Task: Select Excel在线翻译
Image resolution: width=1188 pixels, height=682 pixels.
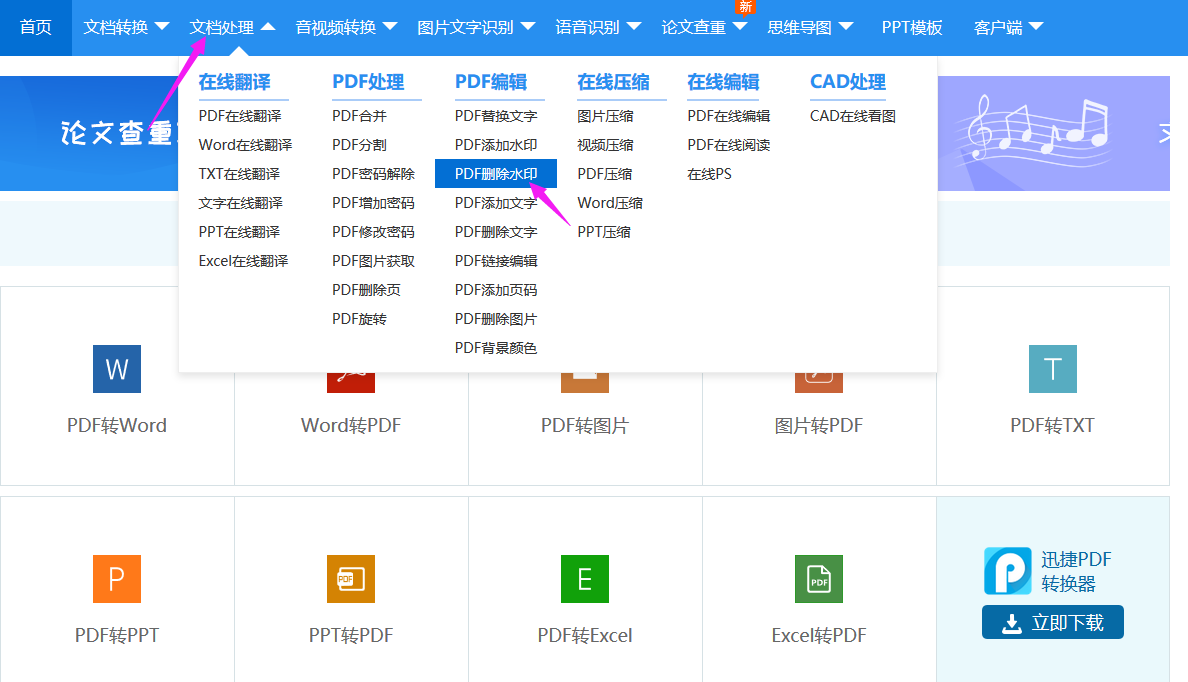Action: click(x=243, y=261)
